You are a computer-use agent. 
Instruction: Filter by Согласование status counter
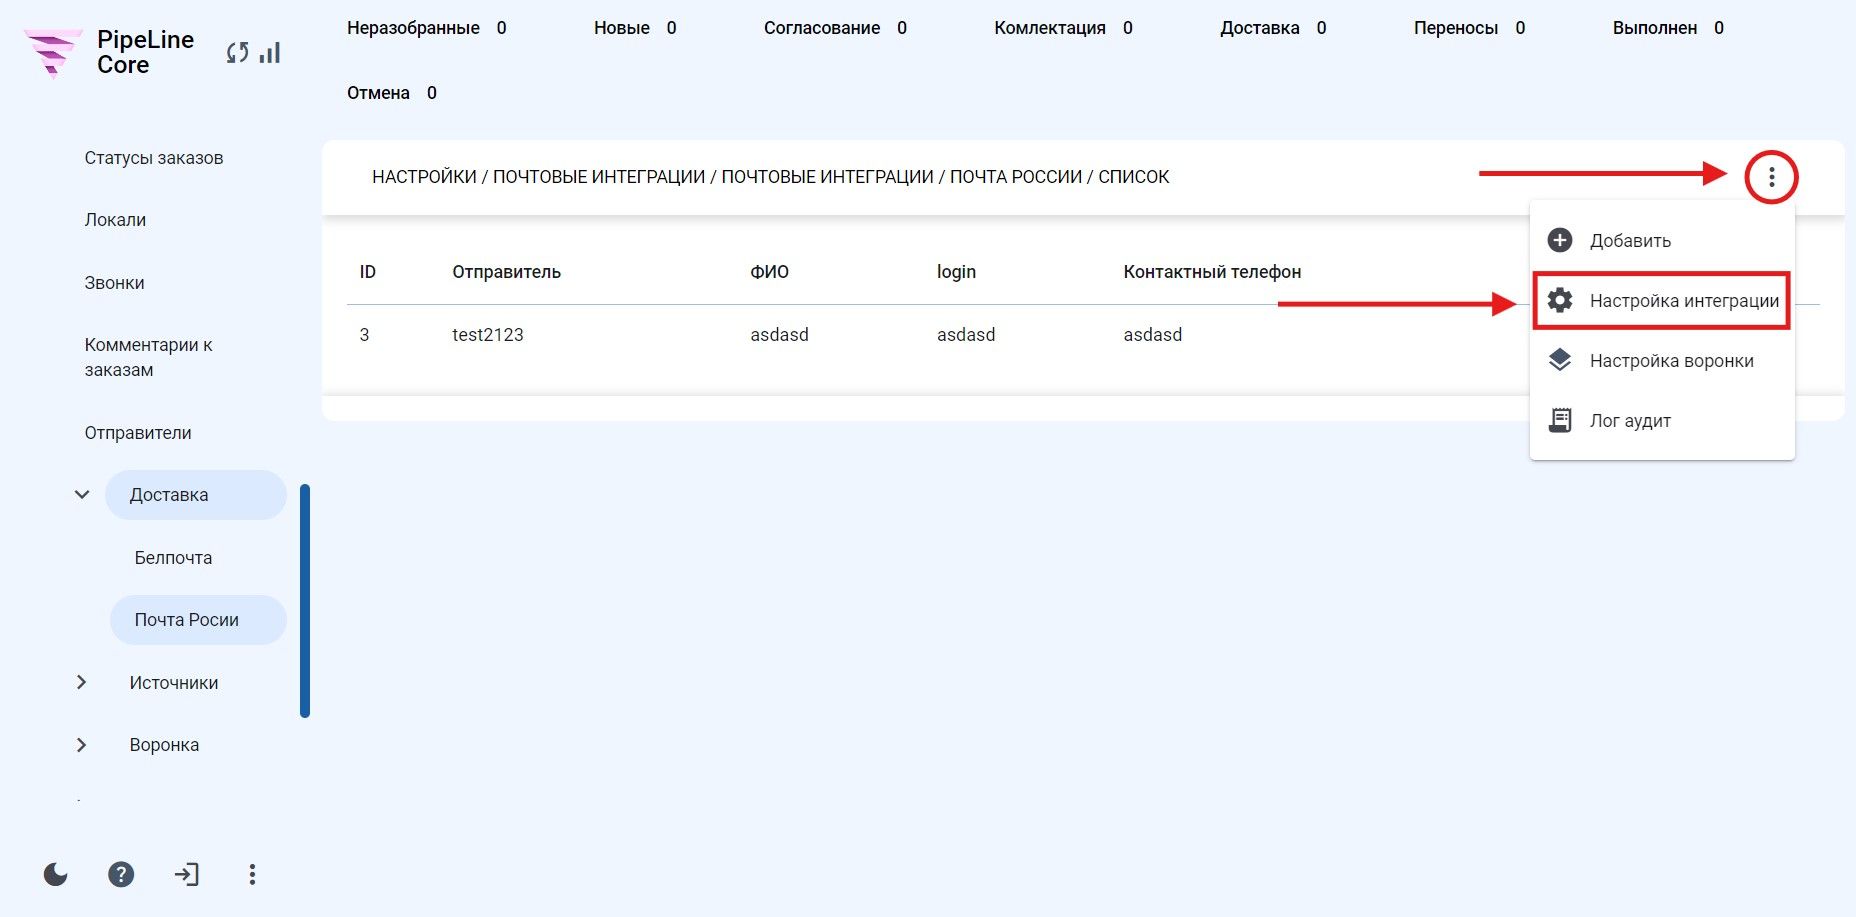click(x=835, y=28)
